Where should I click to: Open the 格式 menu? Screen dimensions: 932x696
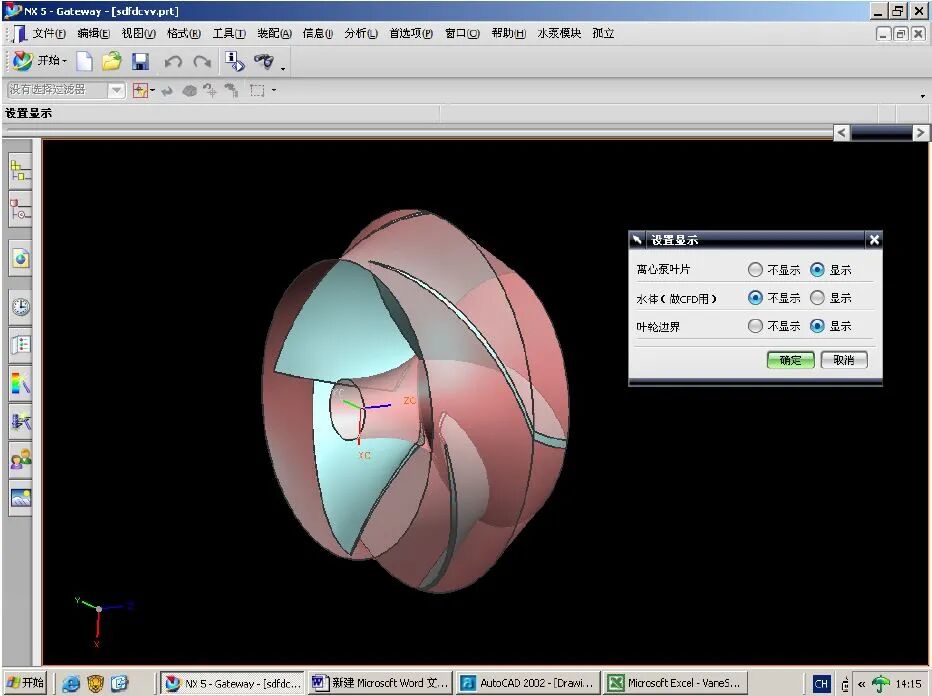[184, 33]
